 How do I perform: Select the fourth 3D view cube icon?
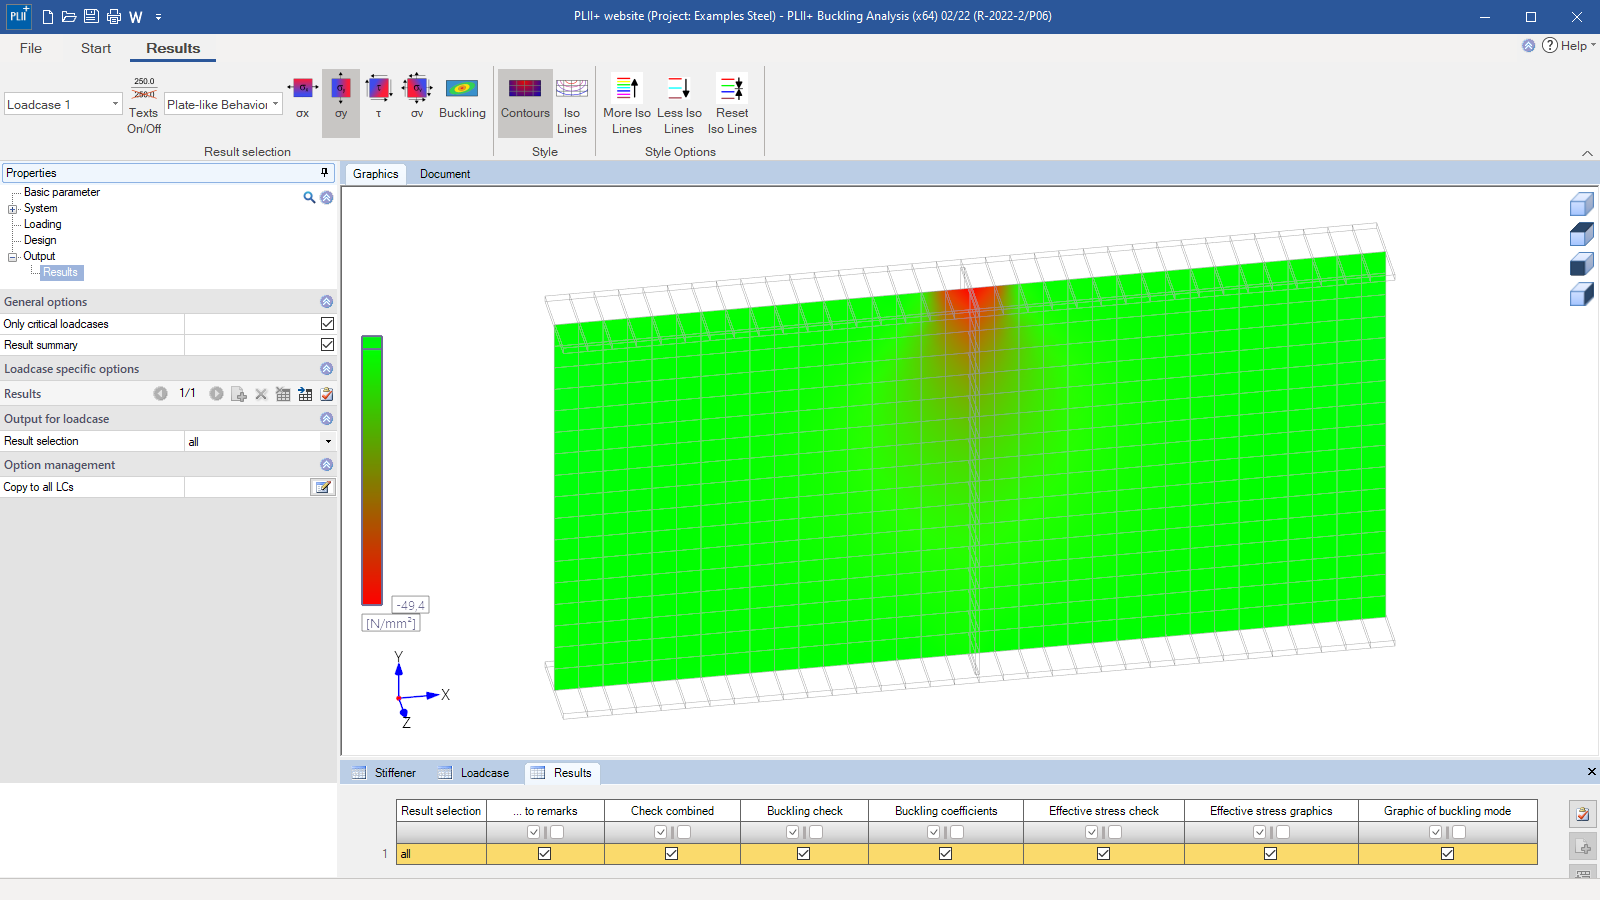pos(1581,294)
